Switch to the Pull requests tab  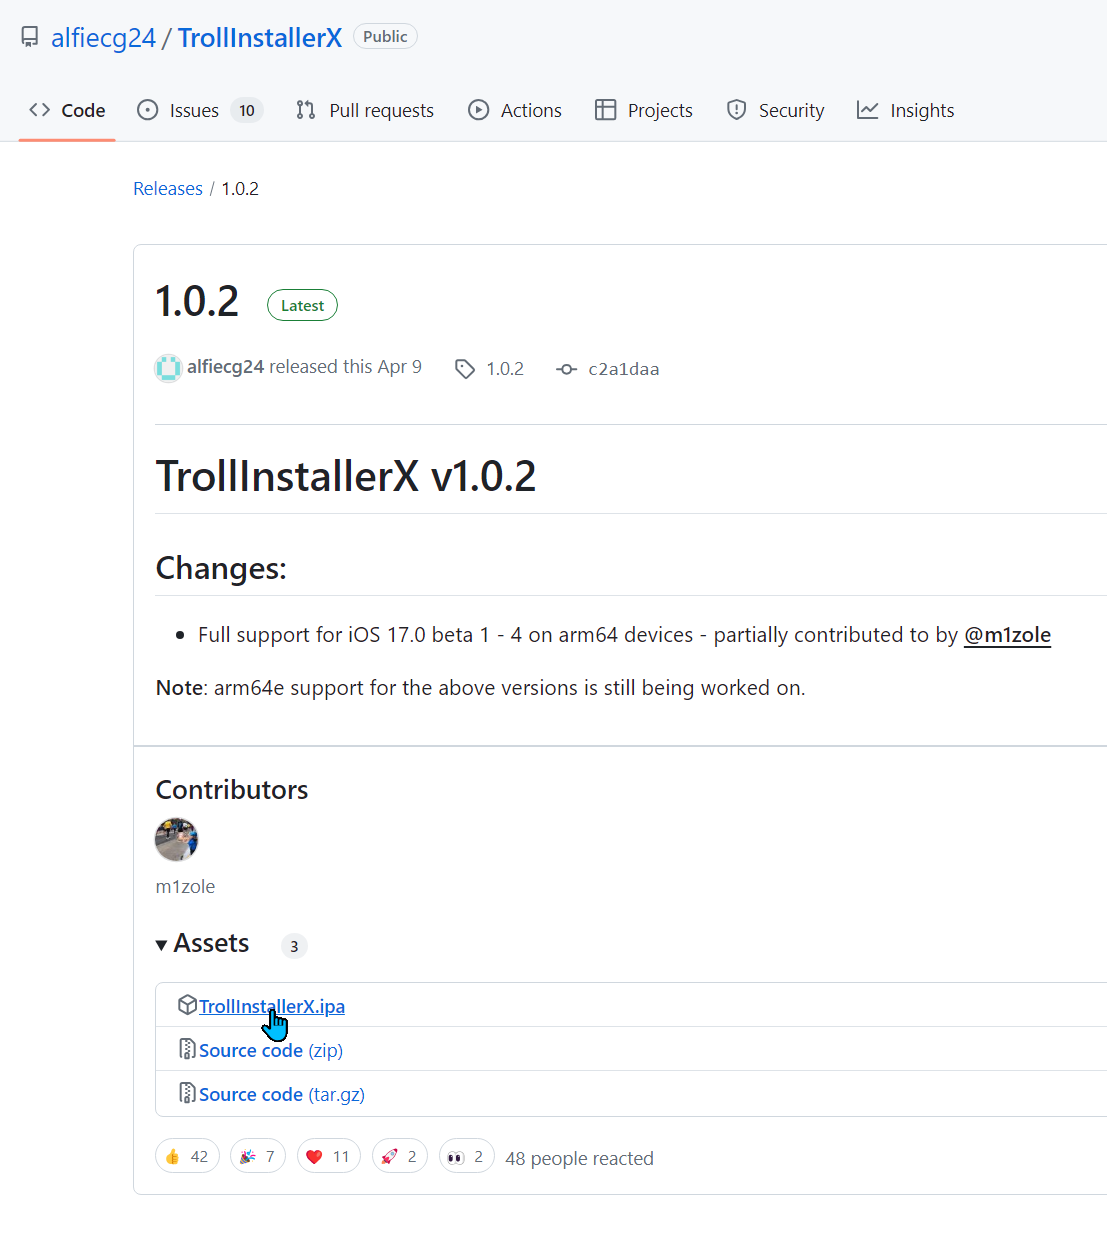pos(365,110)
